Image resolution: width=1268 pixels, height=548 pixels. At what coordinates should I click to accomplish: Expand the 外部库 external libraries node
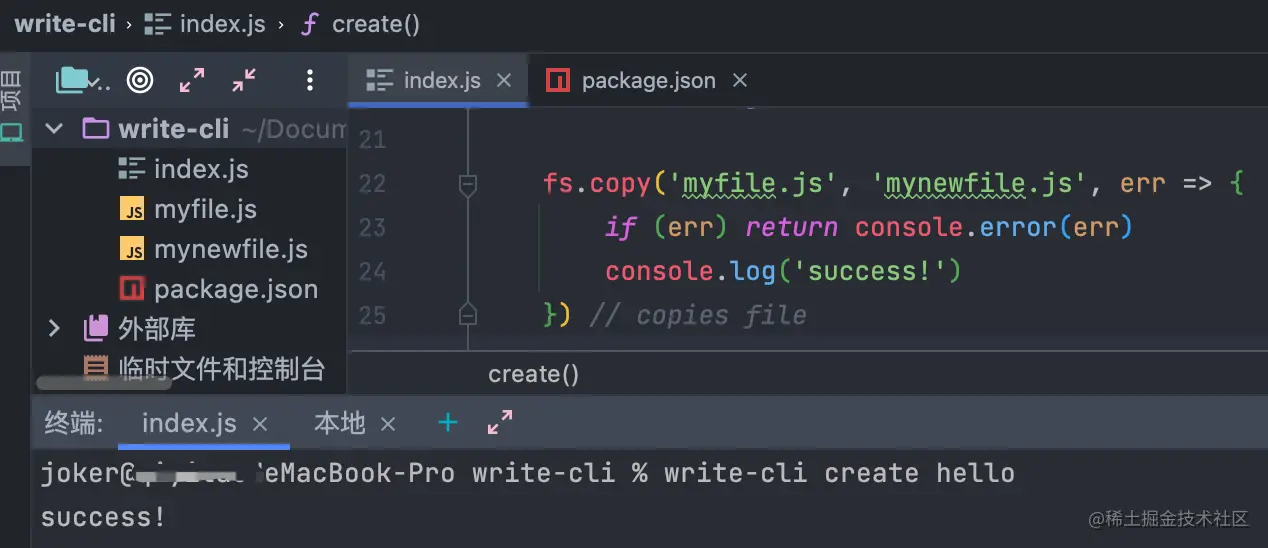tap(54, 328)
